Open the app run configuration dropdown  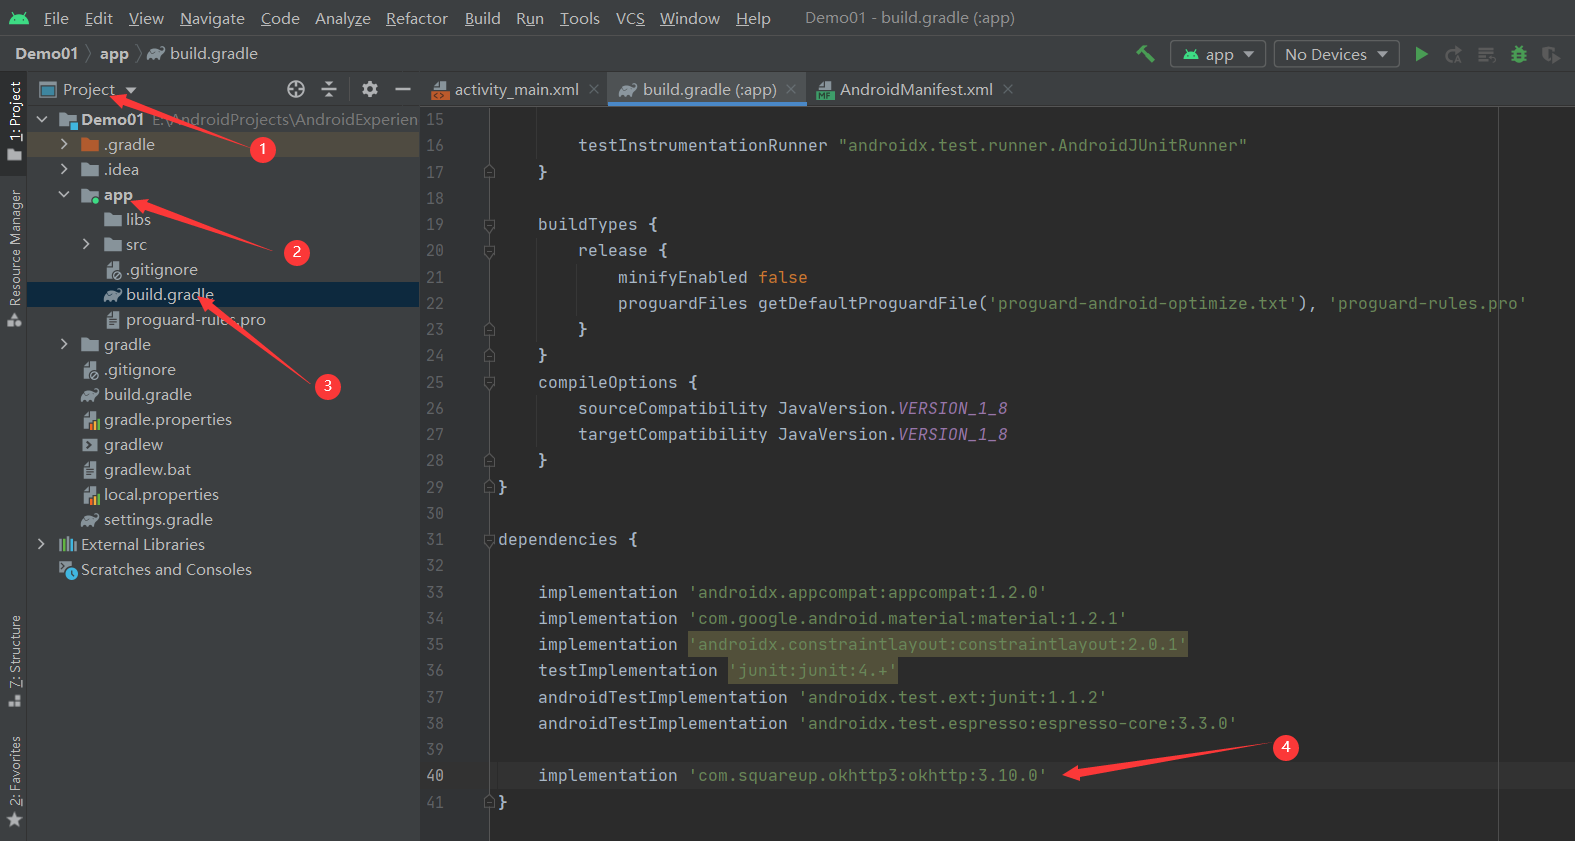1218,54
